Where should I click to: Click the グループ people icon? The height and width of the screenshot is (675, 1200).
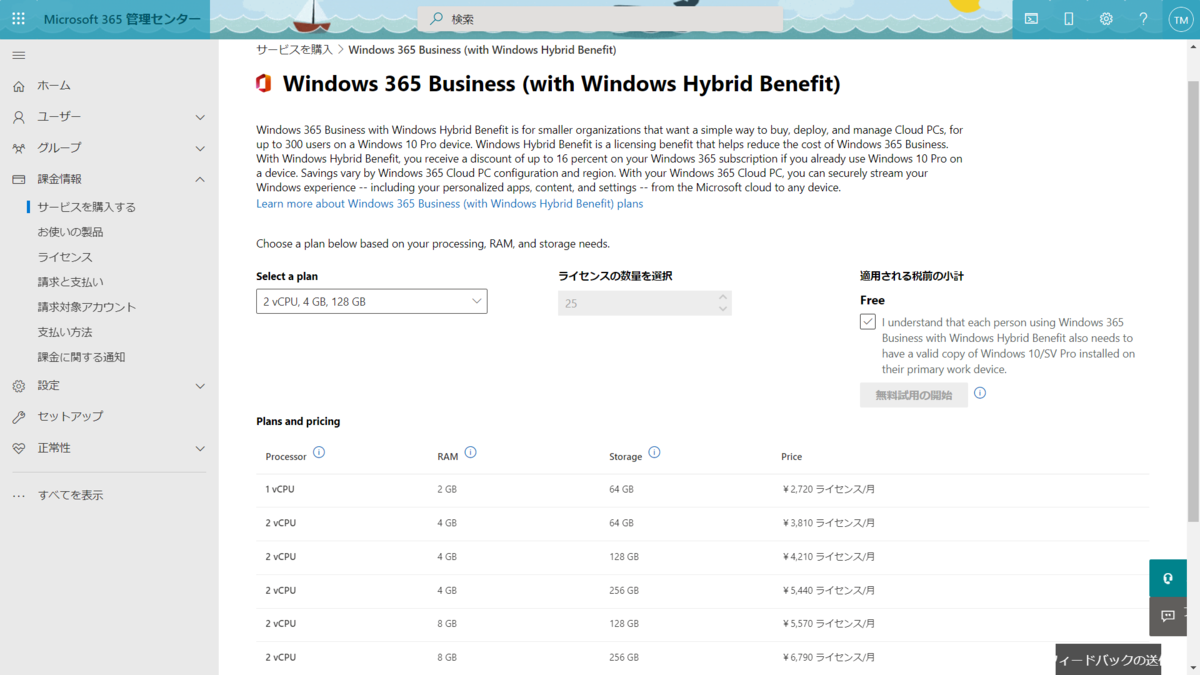pos(19,148)
